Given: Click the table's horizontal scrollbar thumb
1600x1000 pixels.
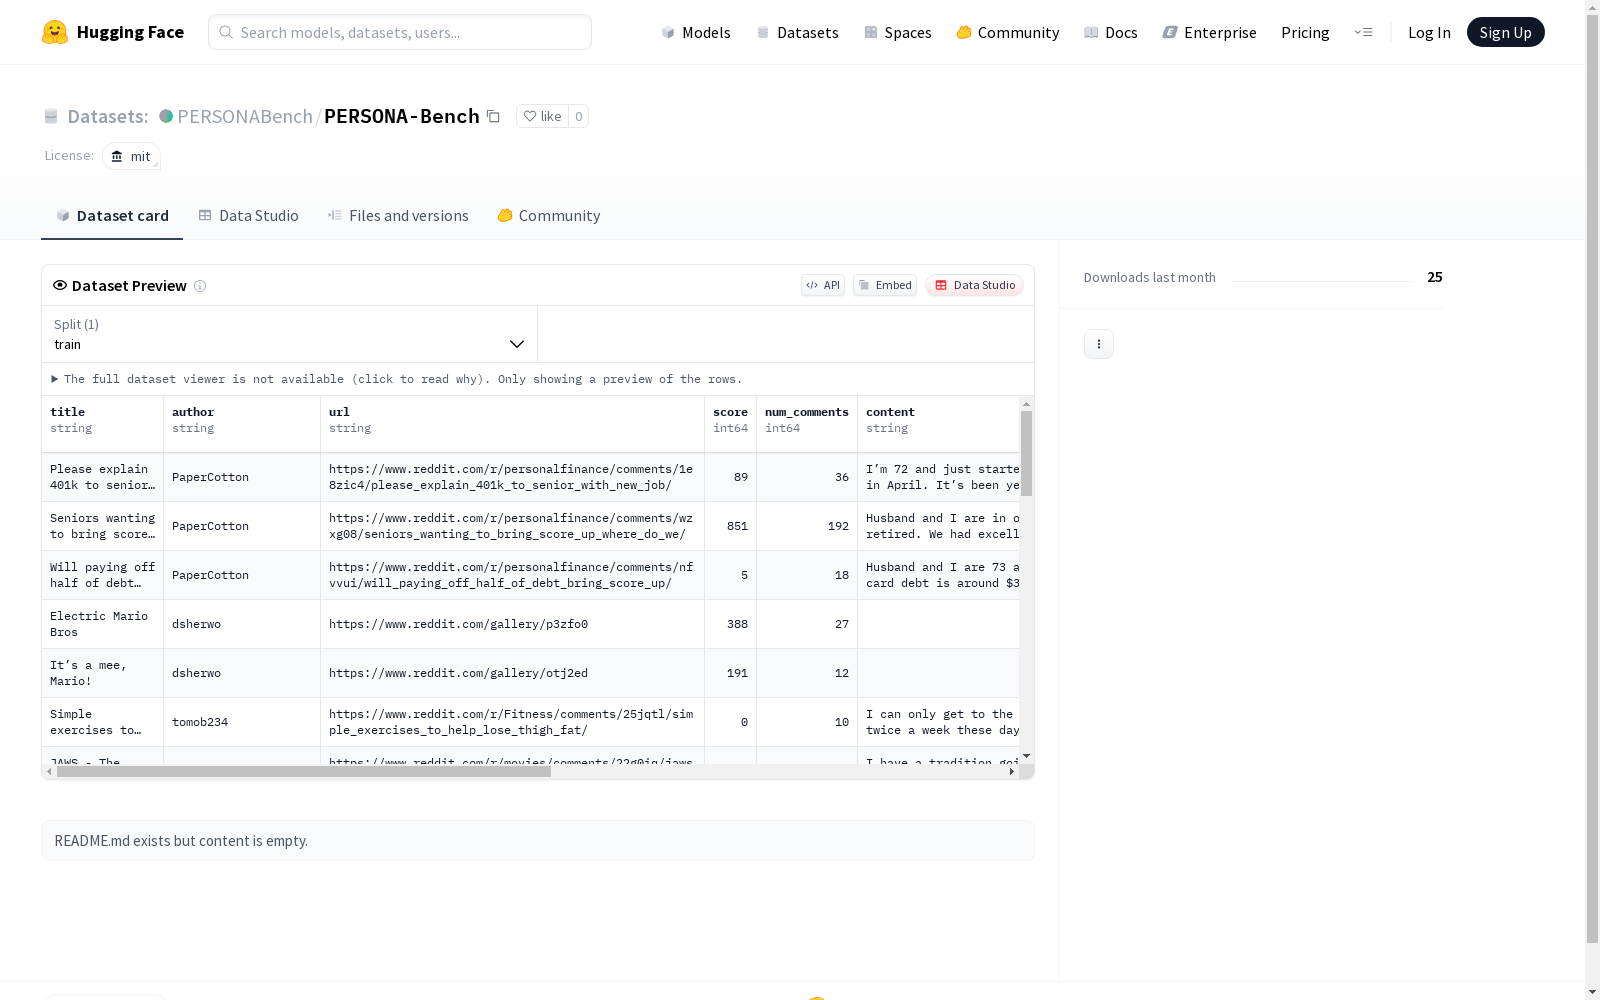Looking at the screenshot, I should pyautogui.click(x=304, y=771).
